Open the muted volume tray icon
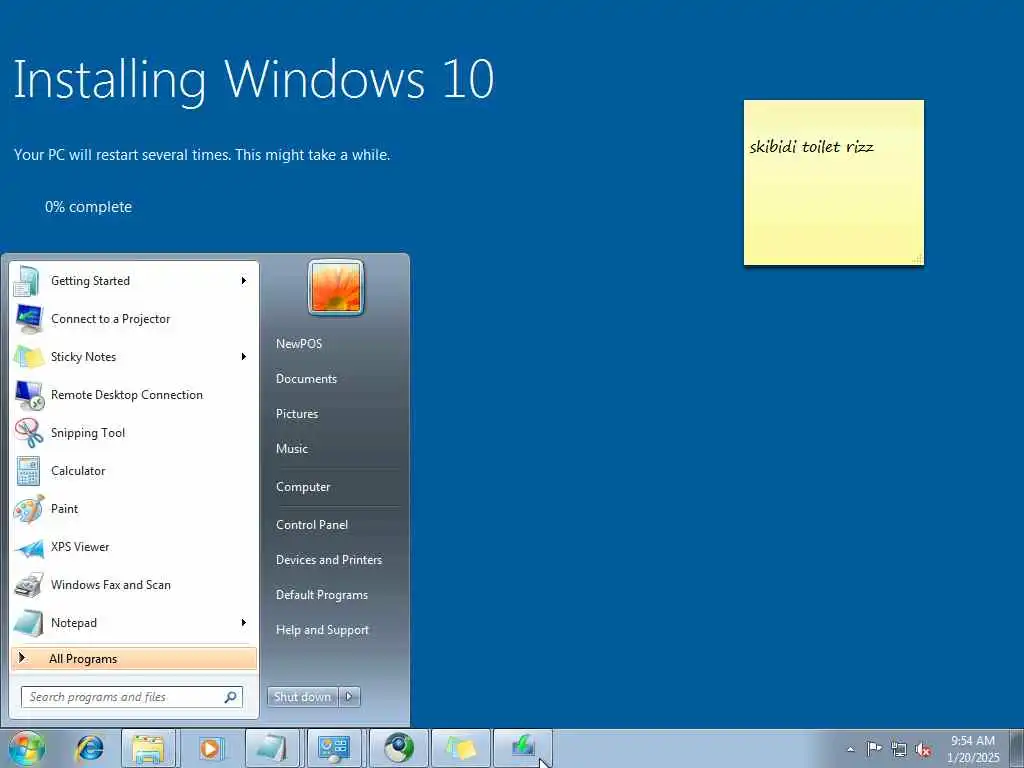 (923, 750)
